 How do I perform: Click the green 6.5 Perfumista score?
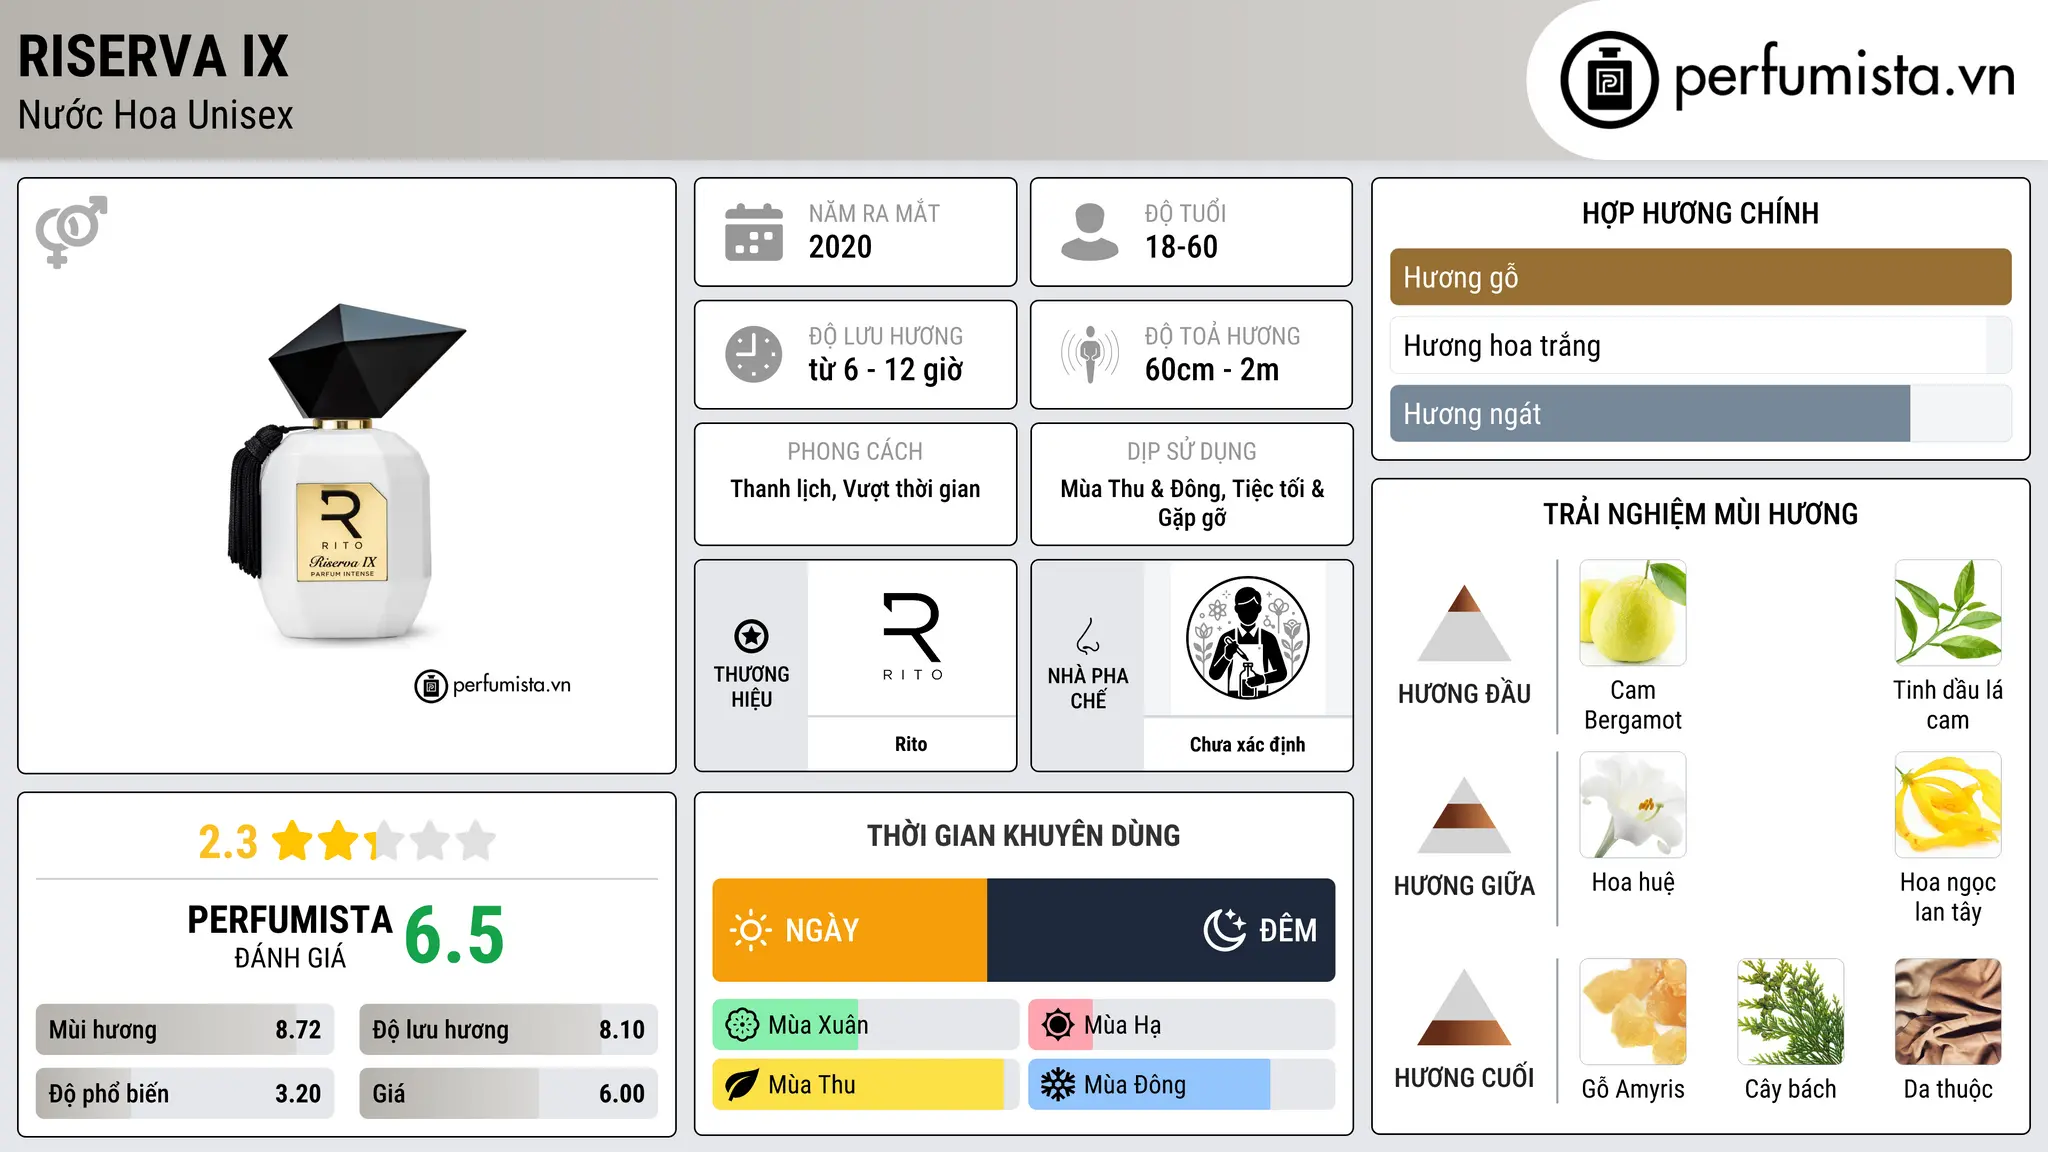click(x=454, y=935)
